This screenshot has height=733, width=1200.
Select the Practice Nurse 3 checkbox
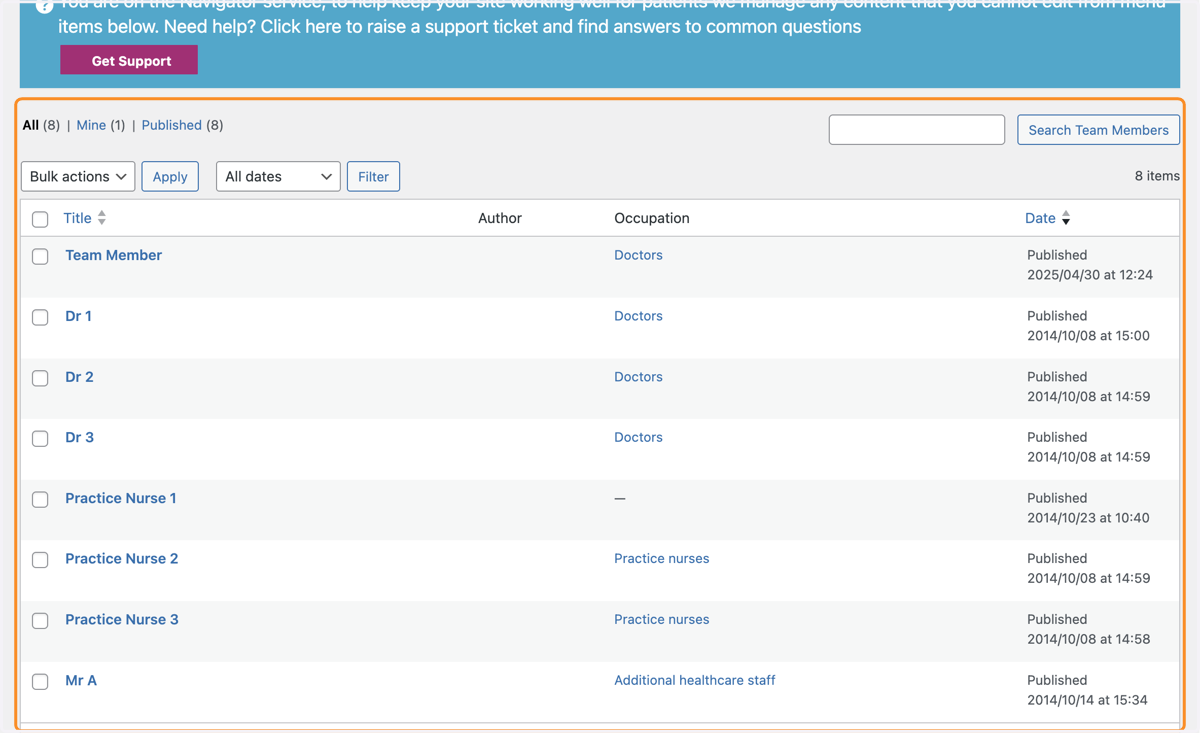click(x=40, y=621)
